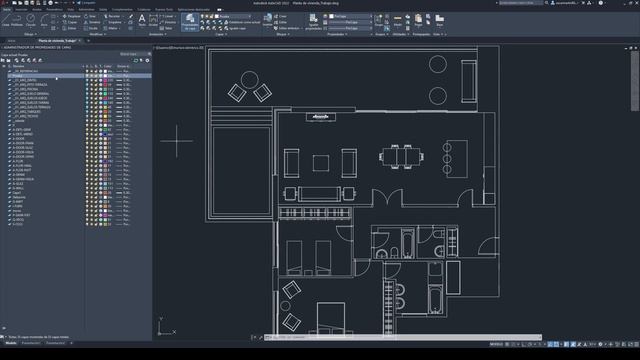Click the Grupo tool icon
This screenshot has width=640, height=360.
coord(378,20)
